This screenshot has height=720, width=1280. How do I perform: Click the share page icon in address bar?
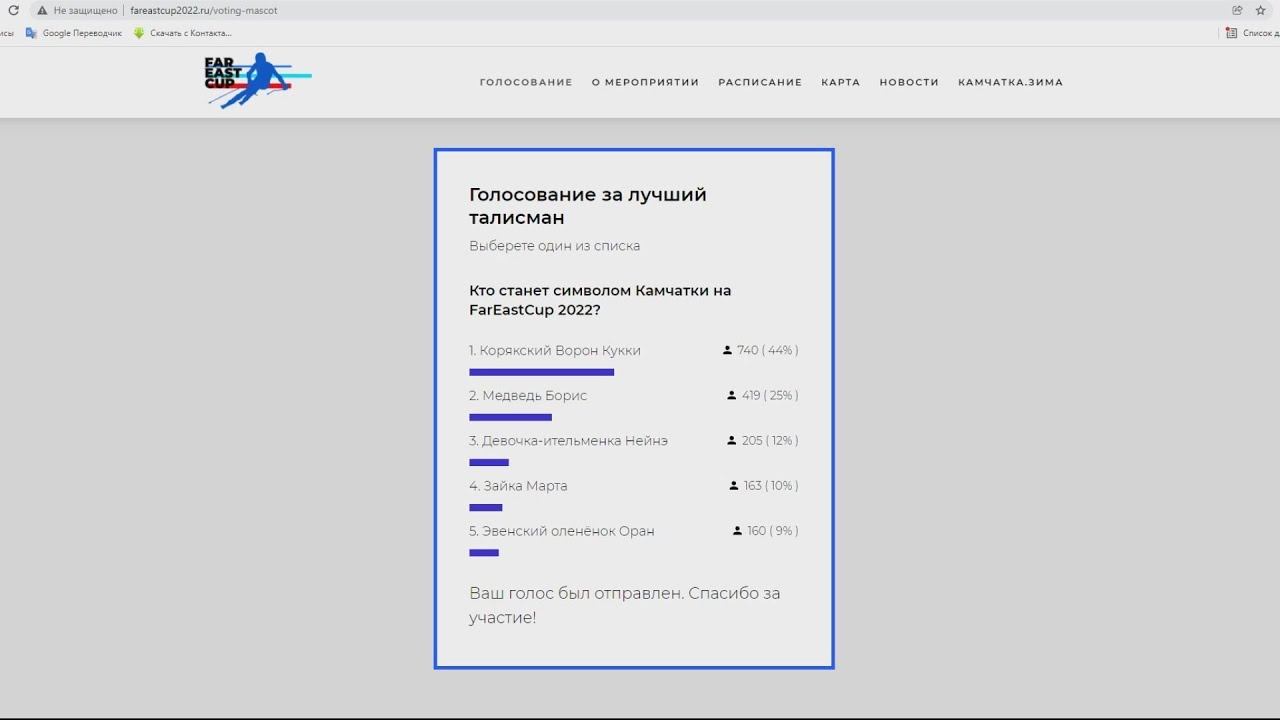[x=1237, y=10]
